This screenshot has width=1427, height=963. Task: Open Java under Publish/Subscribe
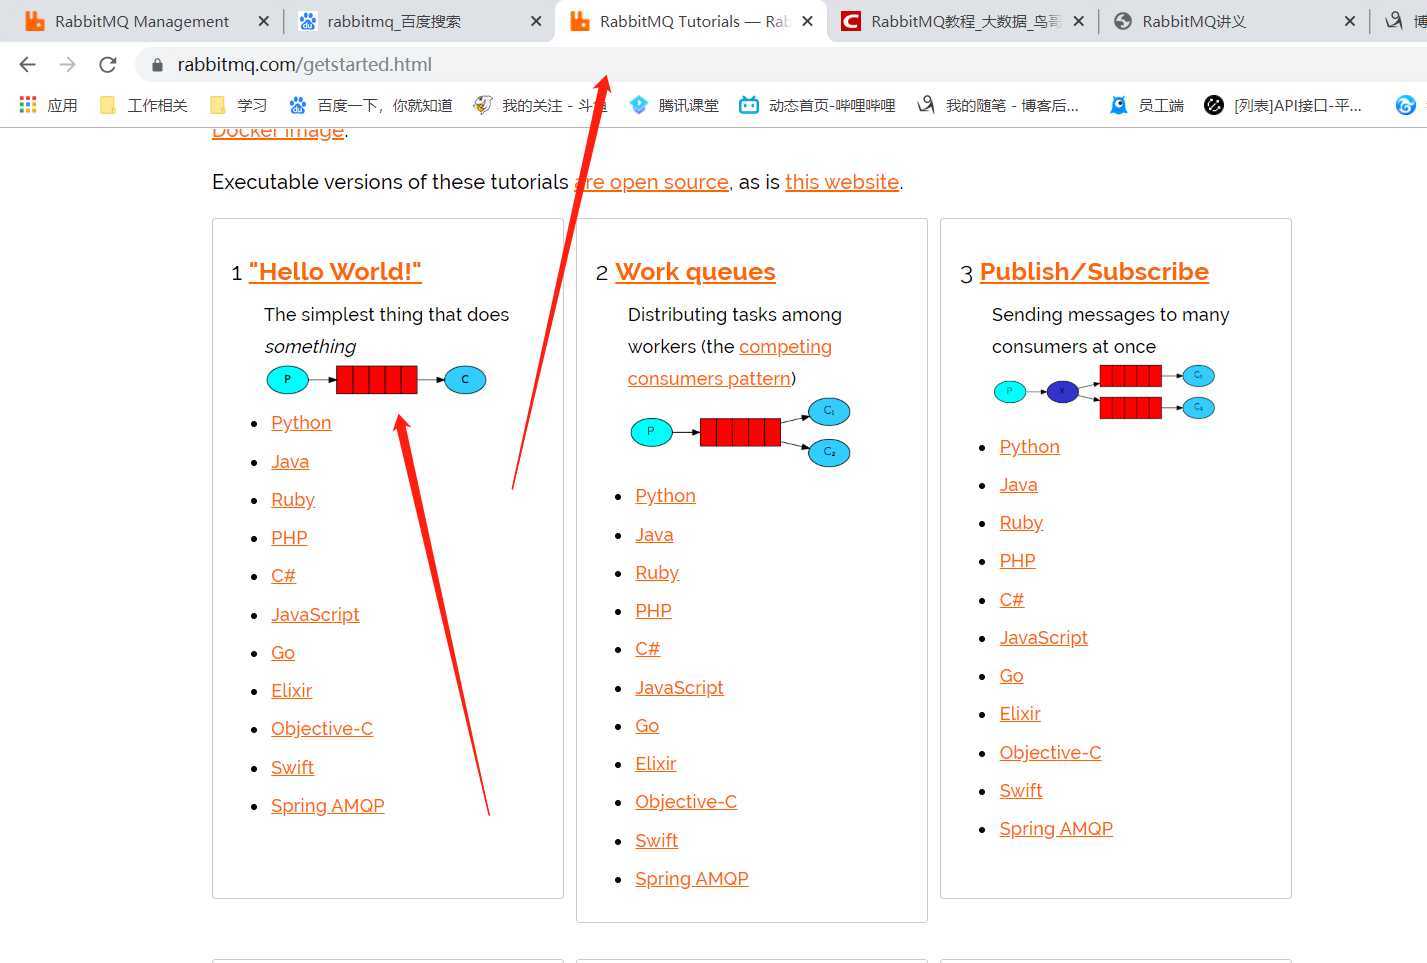[x=1018, y=485]
